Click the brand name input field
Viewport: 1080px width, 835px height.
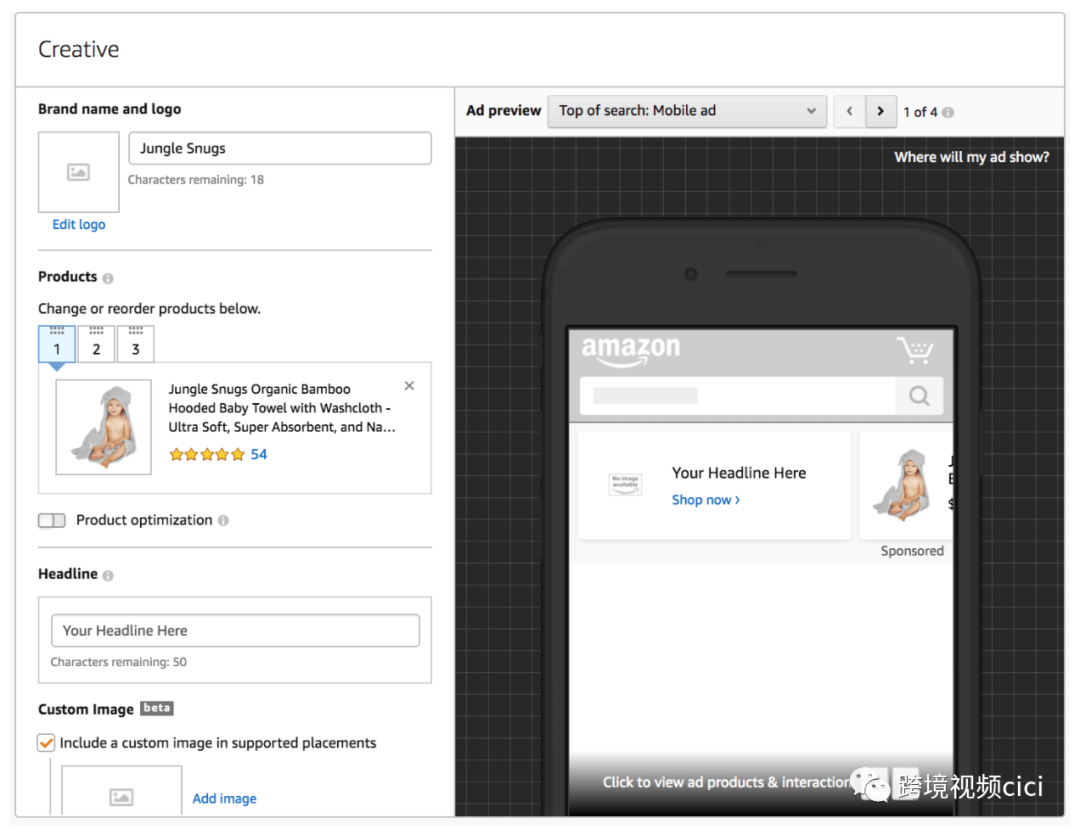pos(280,148)
